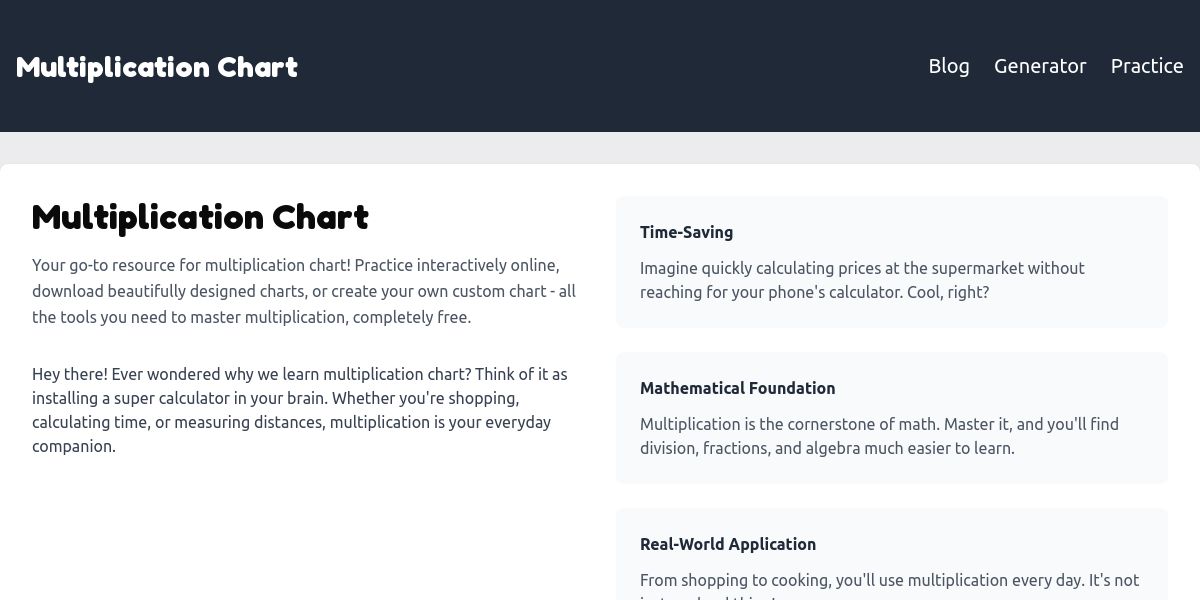Image resolution: width=1200 pixels, height=600 pixels.
Task: Click the Multiplication Chart site logo in header
Action: (x=157, y=67)
